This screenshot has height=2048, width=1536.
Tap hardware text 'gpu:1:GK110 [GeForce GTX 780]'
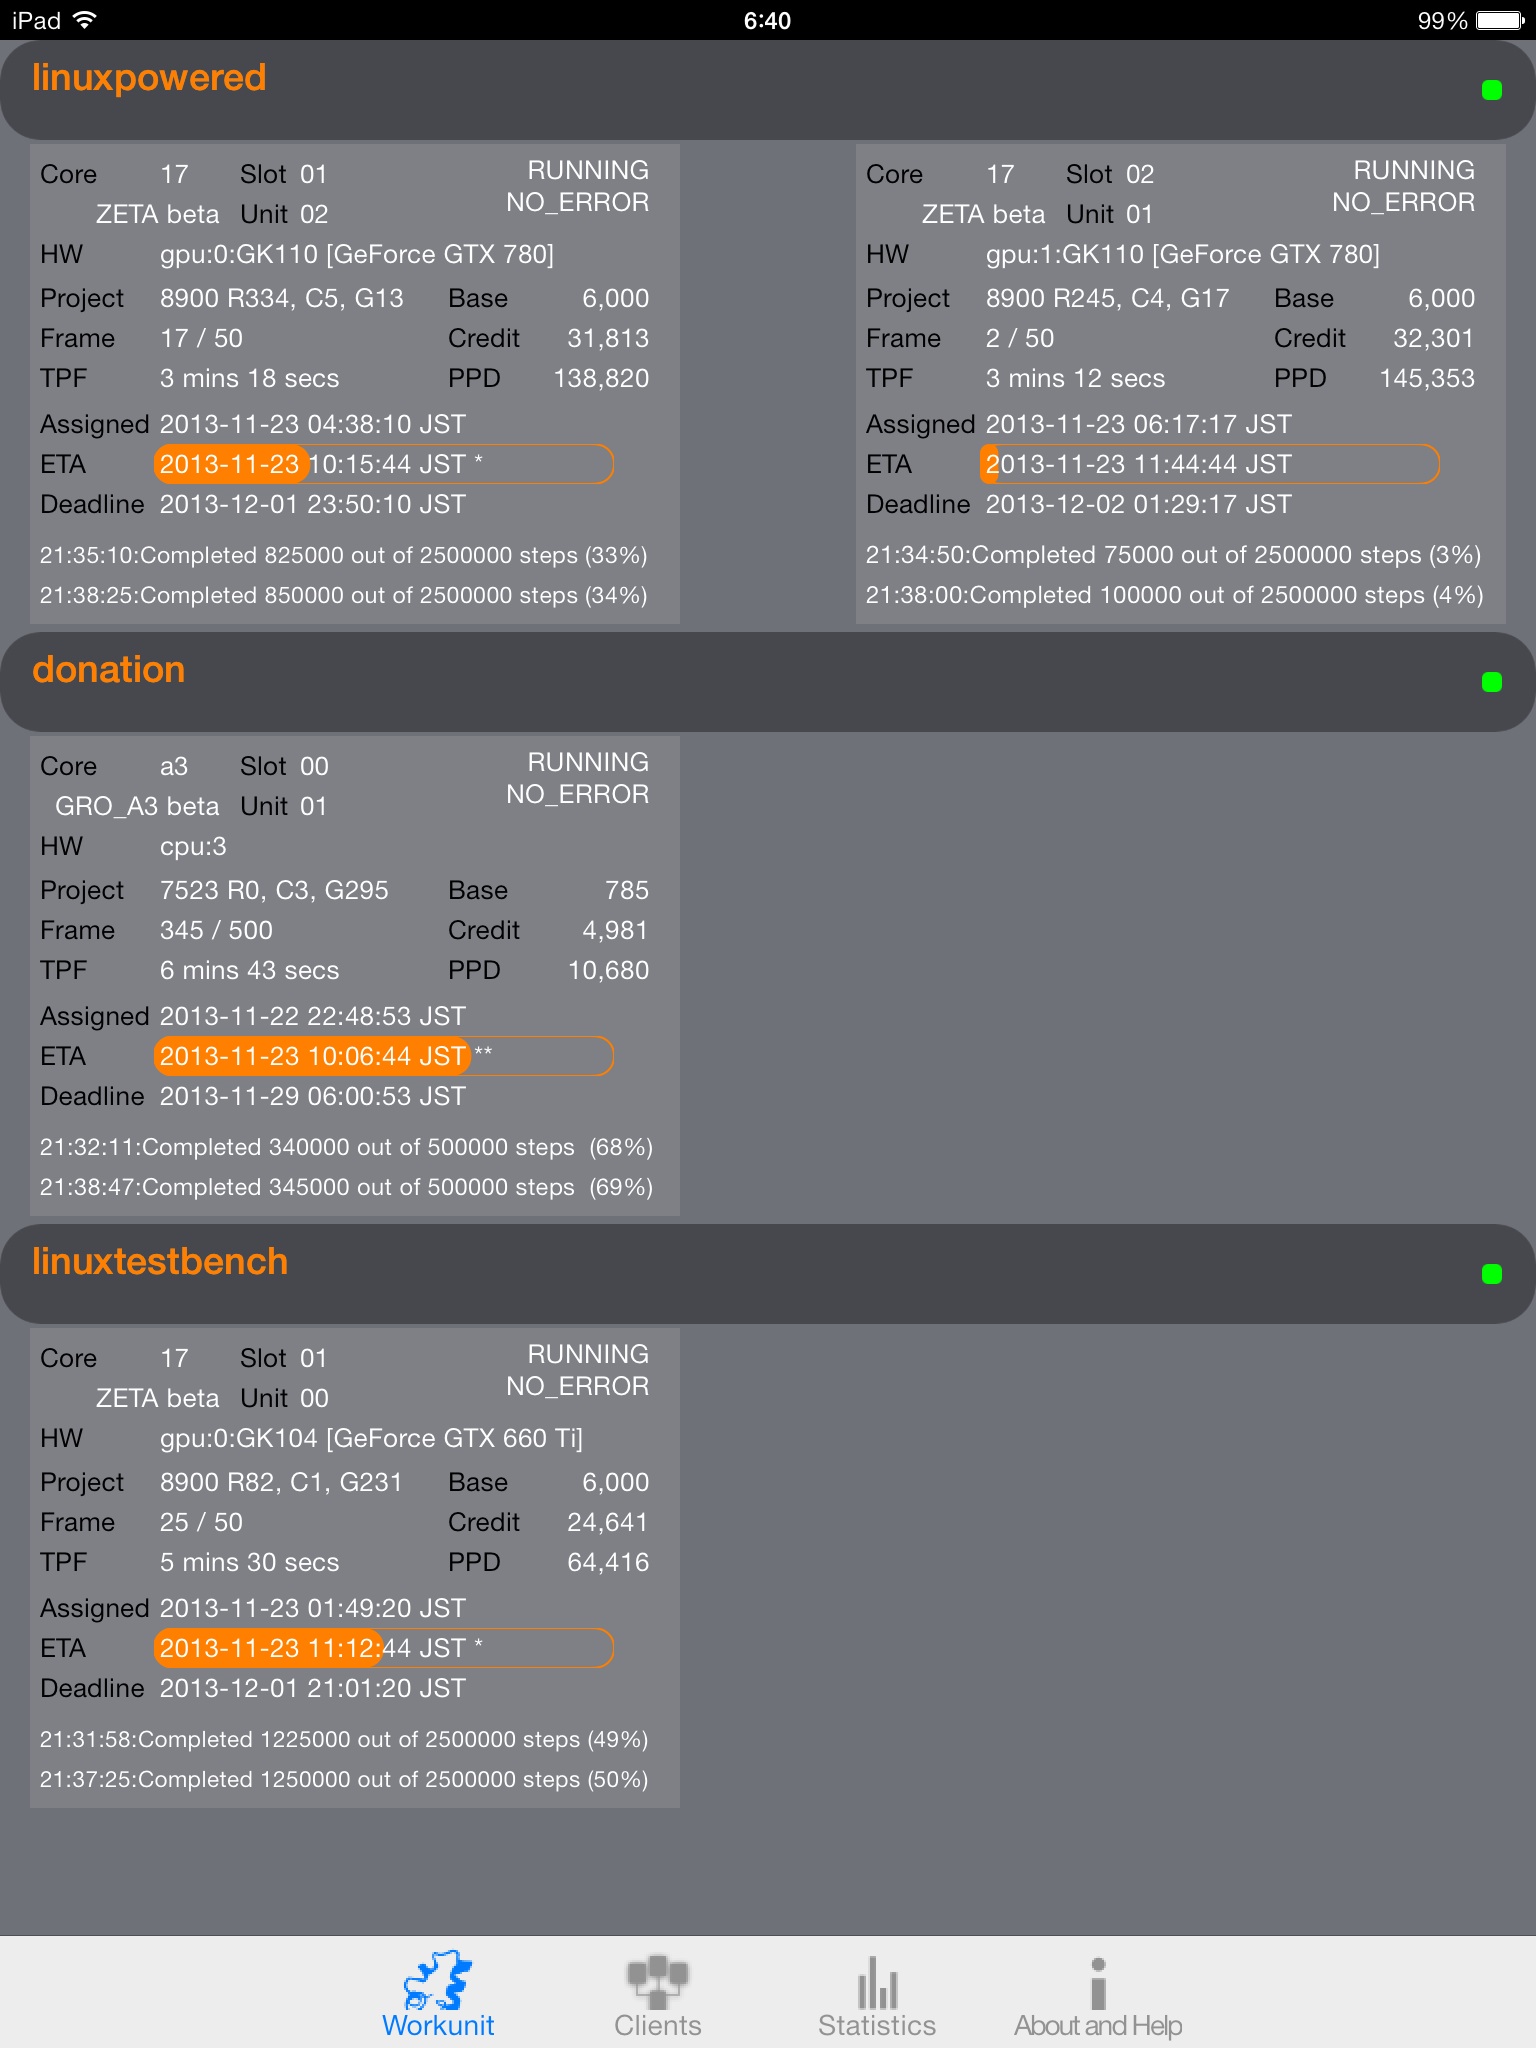[1183, 254]
